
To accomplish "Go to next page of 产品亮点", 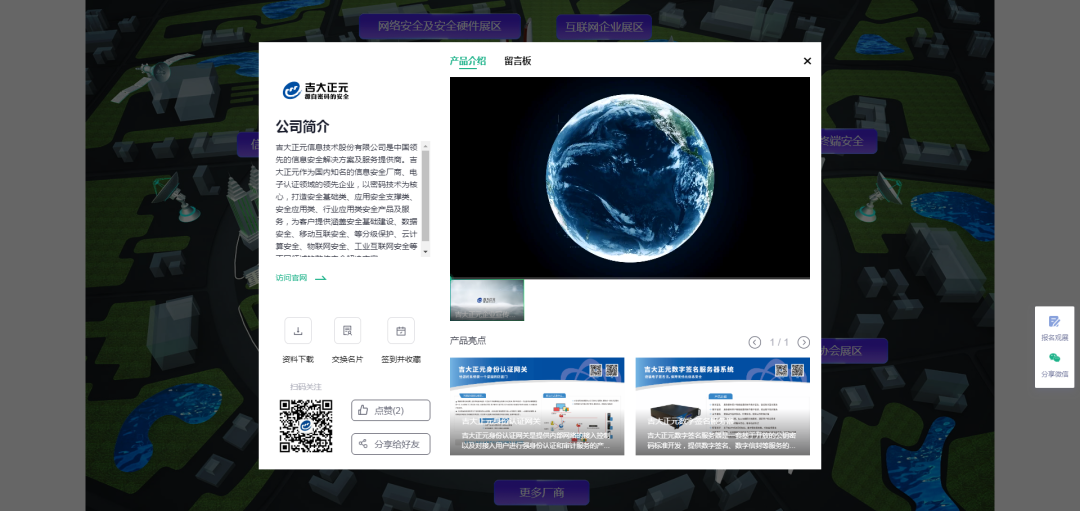I will point(803,342).
